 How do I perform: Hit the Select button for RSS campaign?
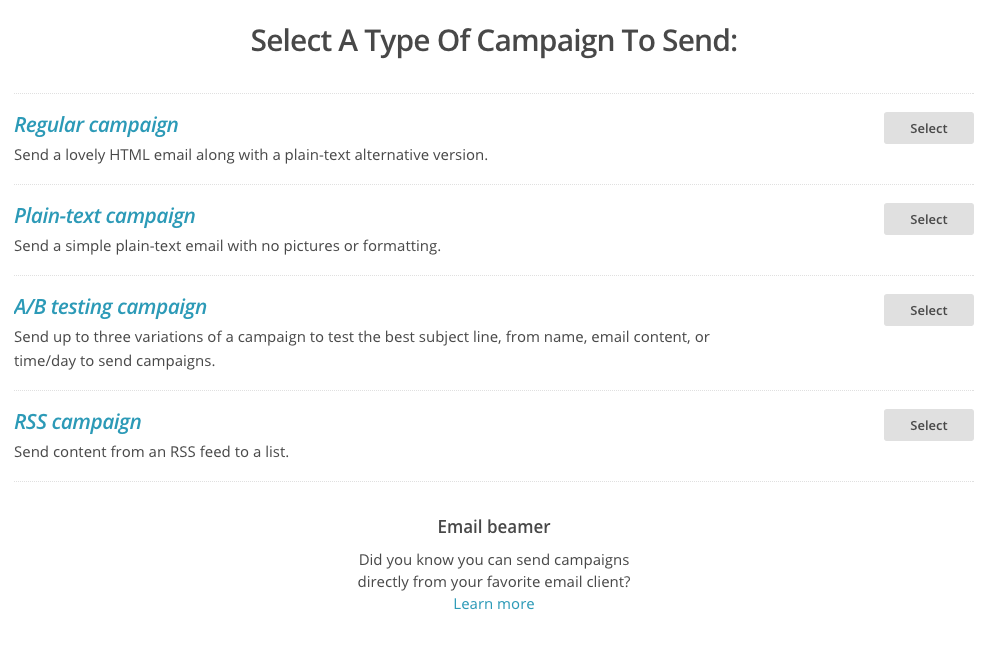(928, 425)
